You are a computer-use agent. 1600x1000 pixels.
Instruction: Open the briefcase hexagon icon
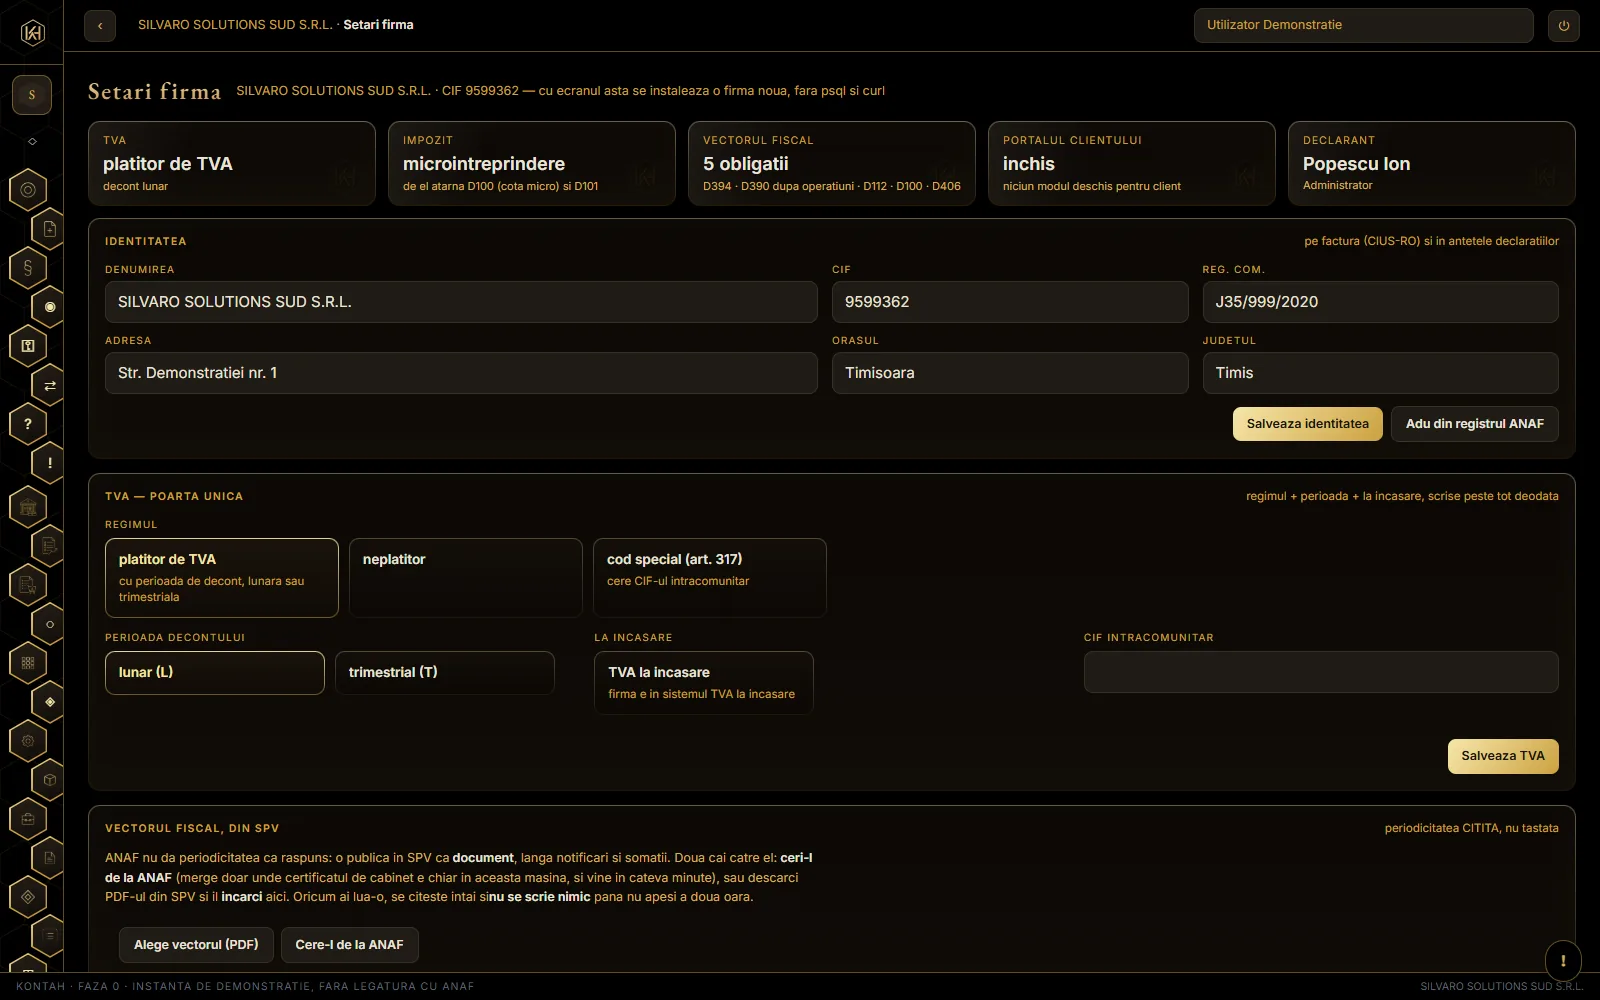(28, 819)
